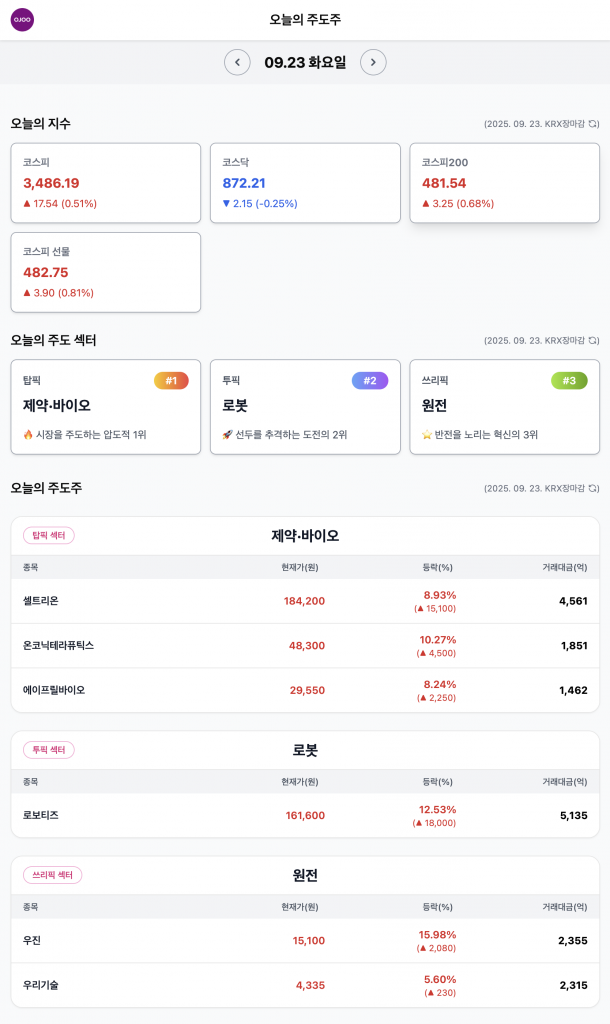
Task: Open the 코스피200 index card
Action: coord(504,183)
